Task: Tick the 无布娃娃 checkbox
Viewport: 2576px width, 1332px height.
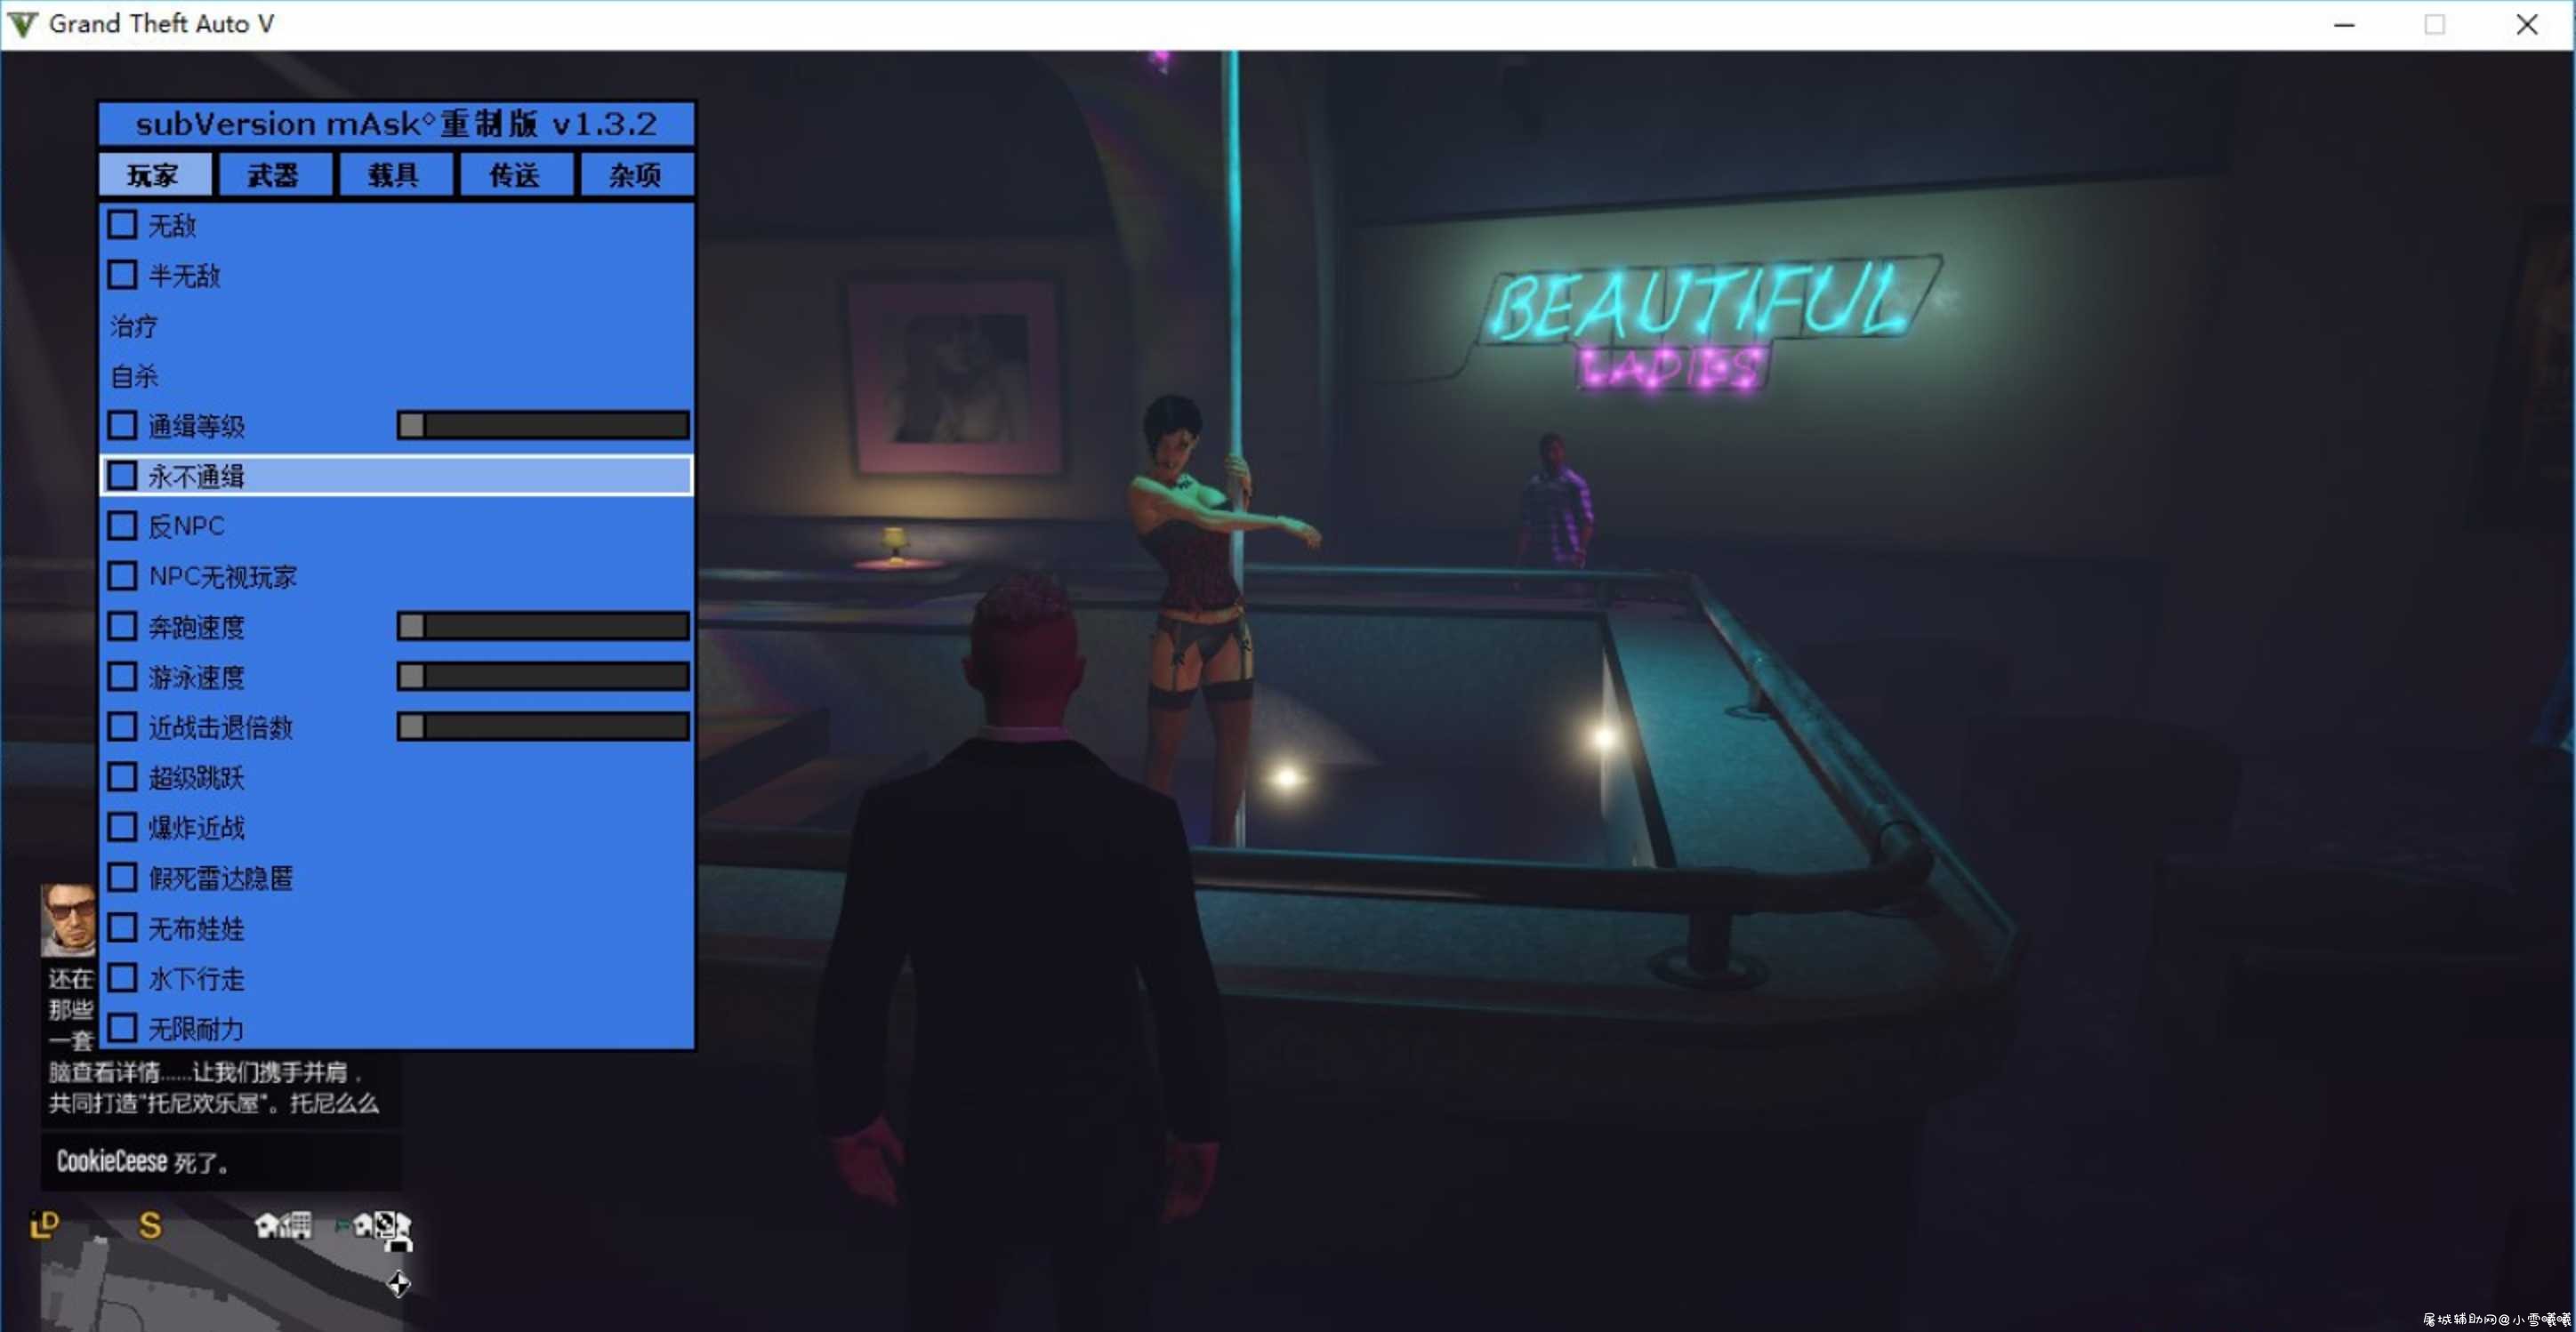Action: [122, 928]
